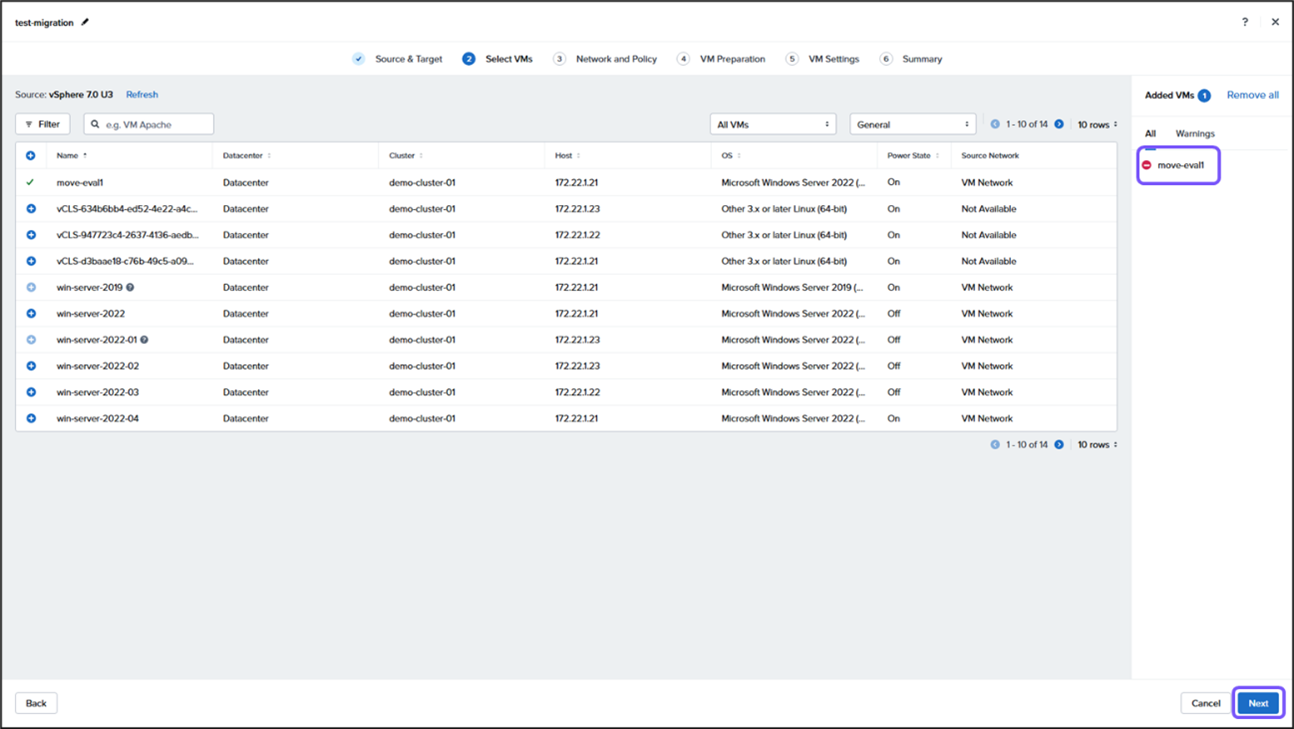The image size is (1294, 729).
Task: Open the top 10 rows selector
Action: click(1097, 125)
